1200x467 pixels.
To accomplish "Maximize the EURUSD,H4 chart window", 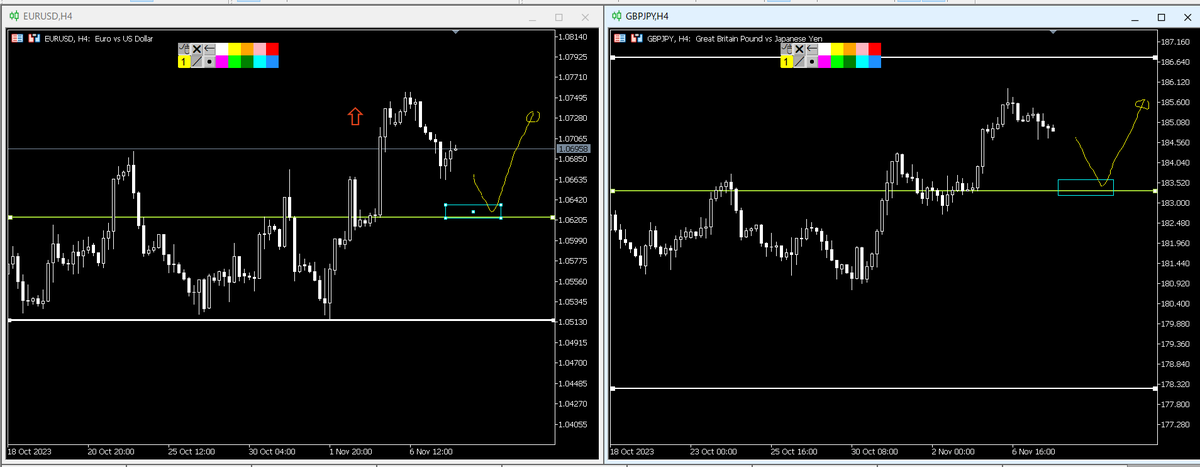I will coord(558,17).
